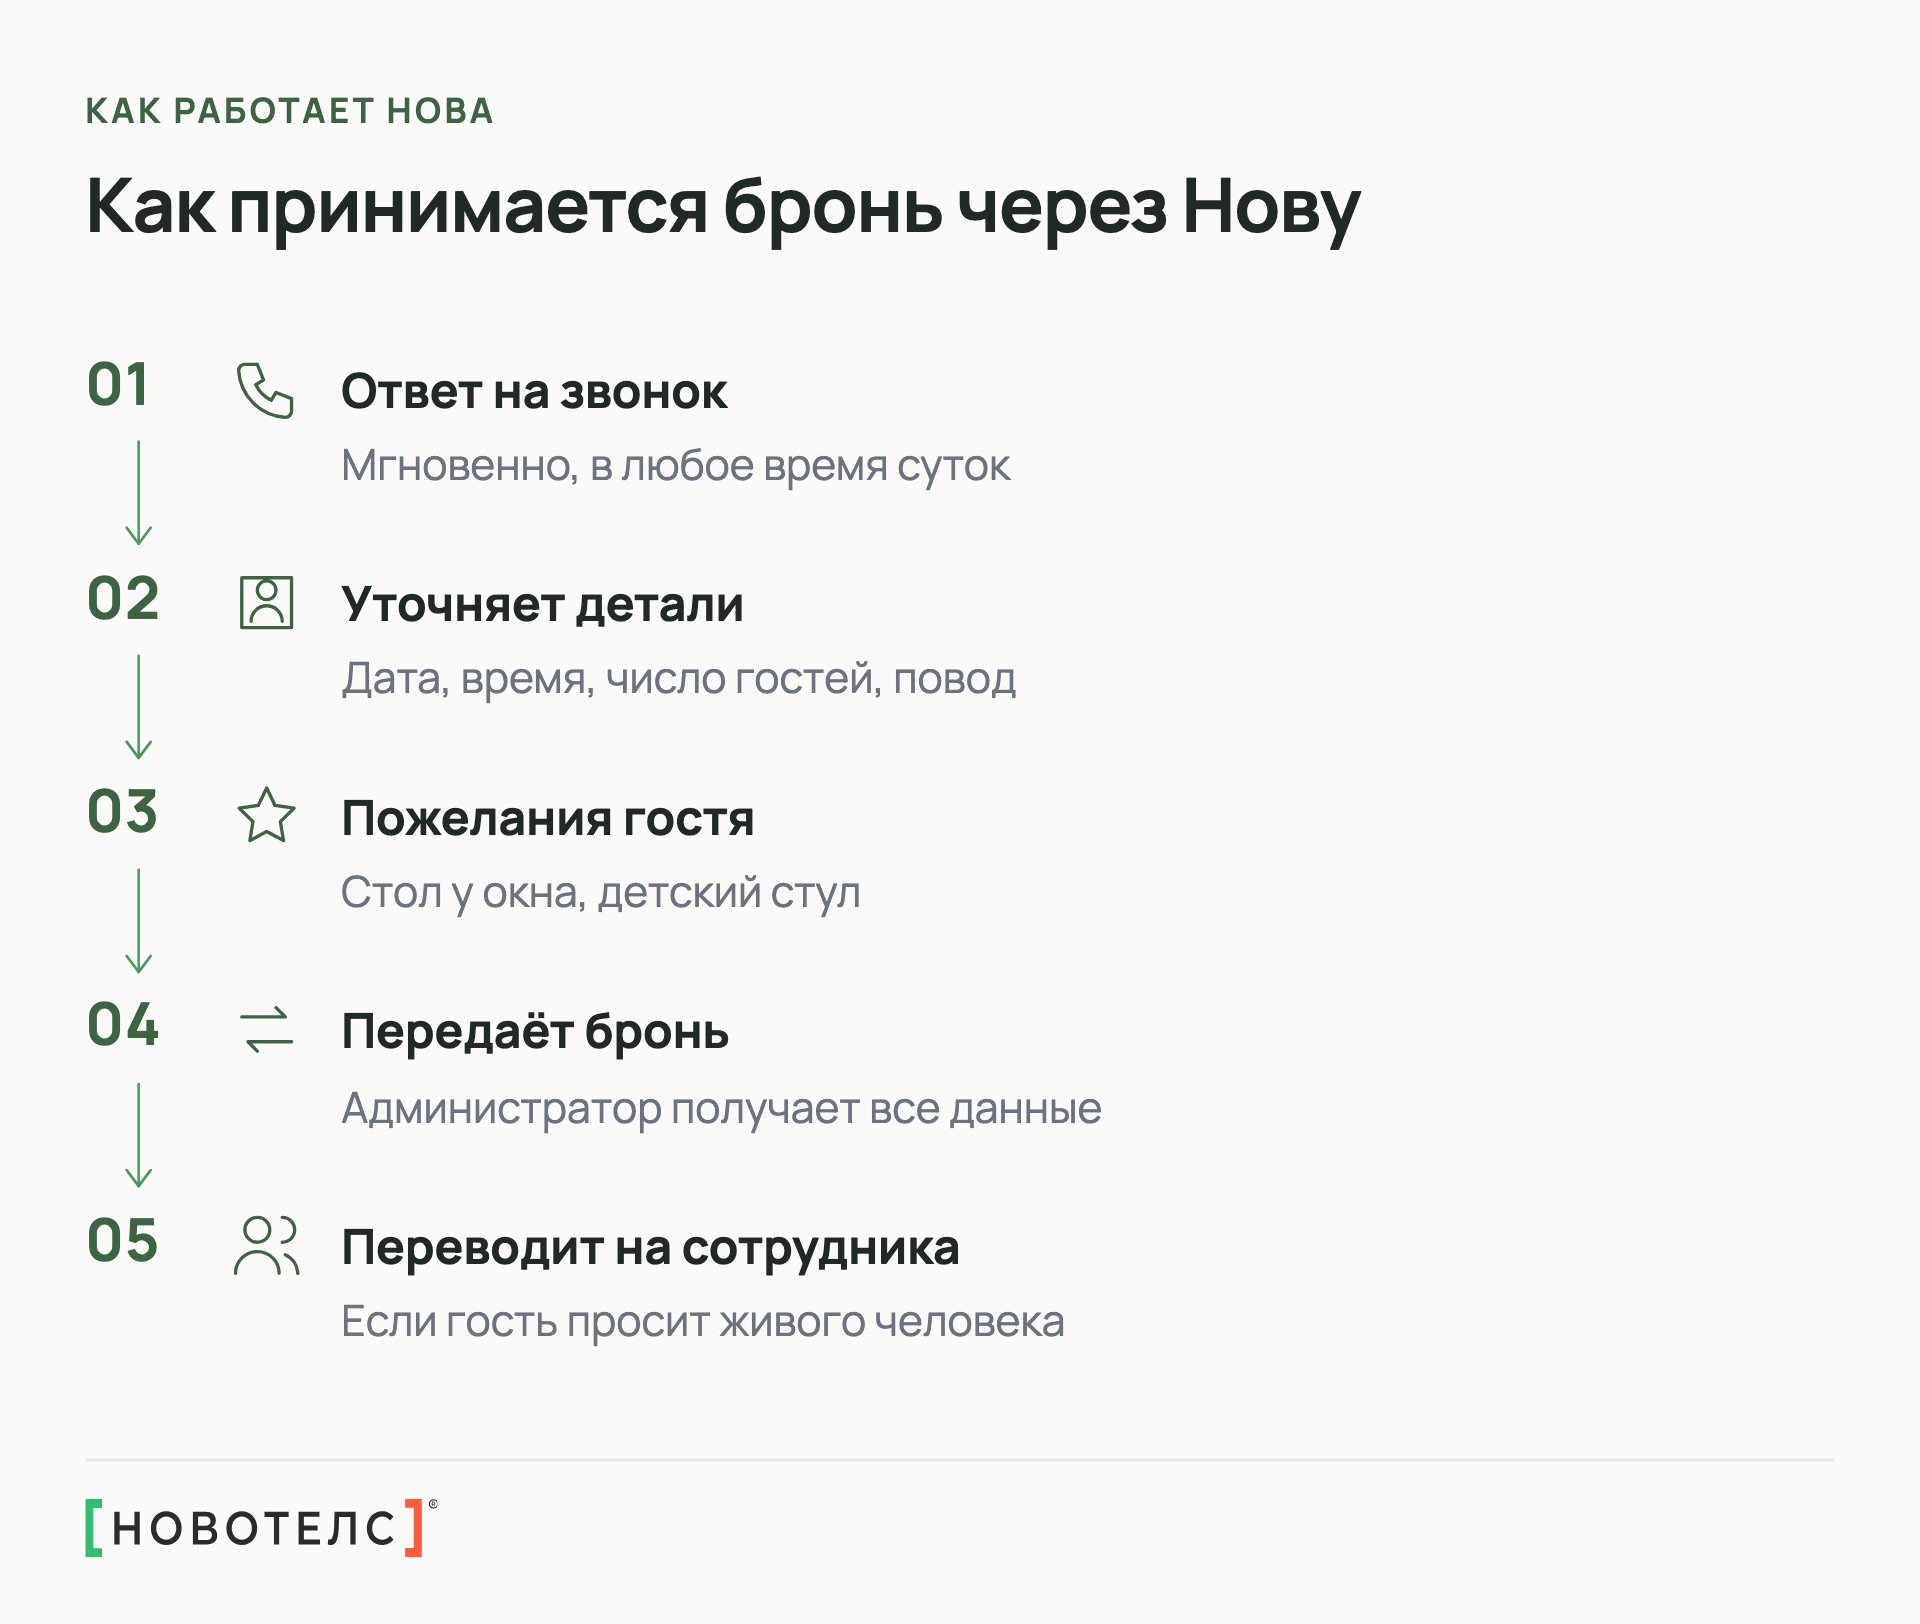
Task: Click the text Администратор получает все данные
Action: [x=721, y=1108]
